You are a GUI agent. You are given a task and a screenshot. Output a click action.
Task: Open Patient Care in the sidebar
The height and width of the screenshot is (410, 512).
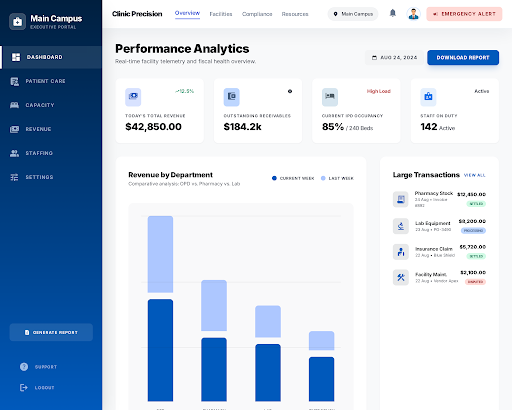(x=51, y=81)
